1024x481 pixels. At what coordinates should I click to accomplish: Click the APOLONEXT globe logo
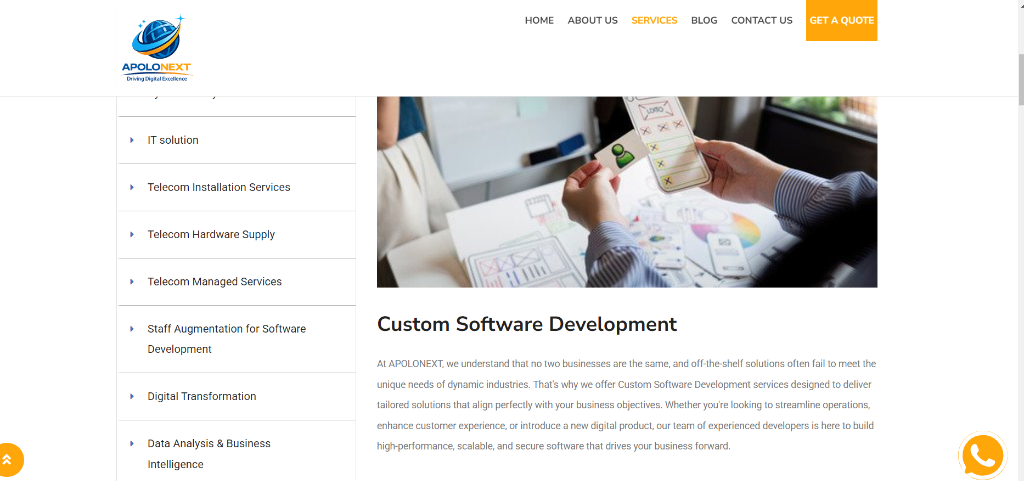(x=157, y=48)
